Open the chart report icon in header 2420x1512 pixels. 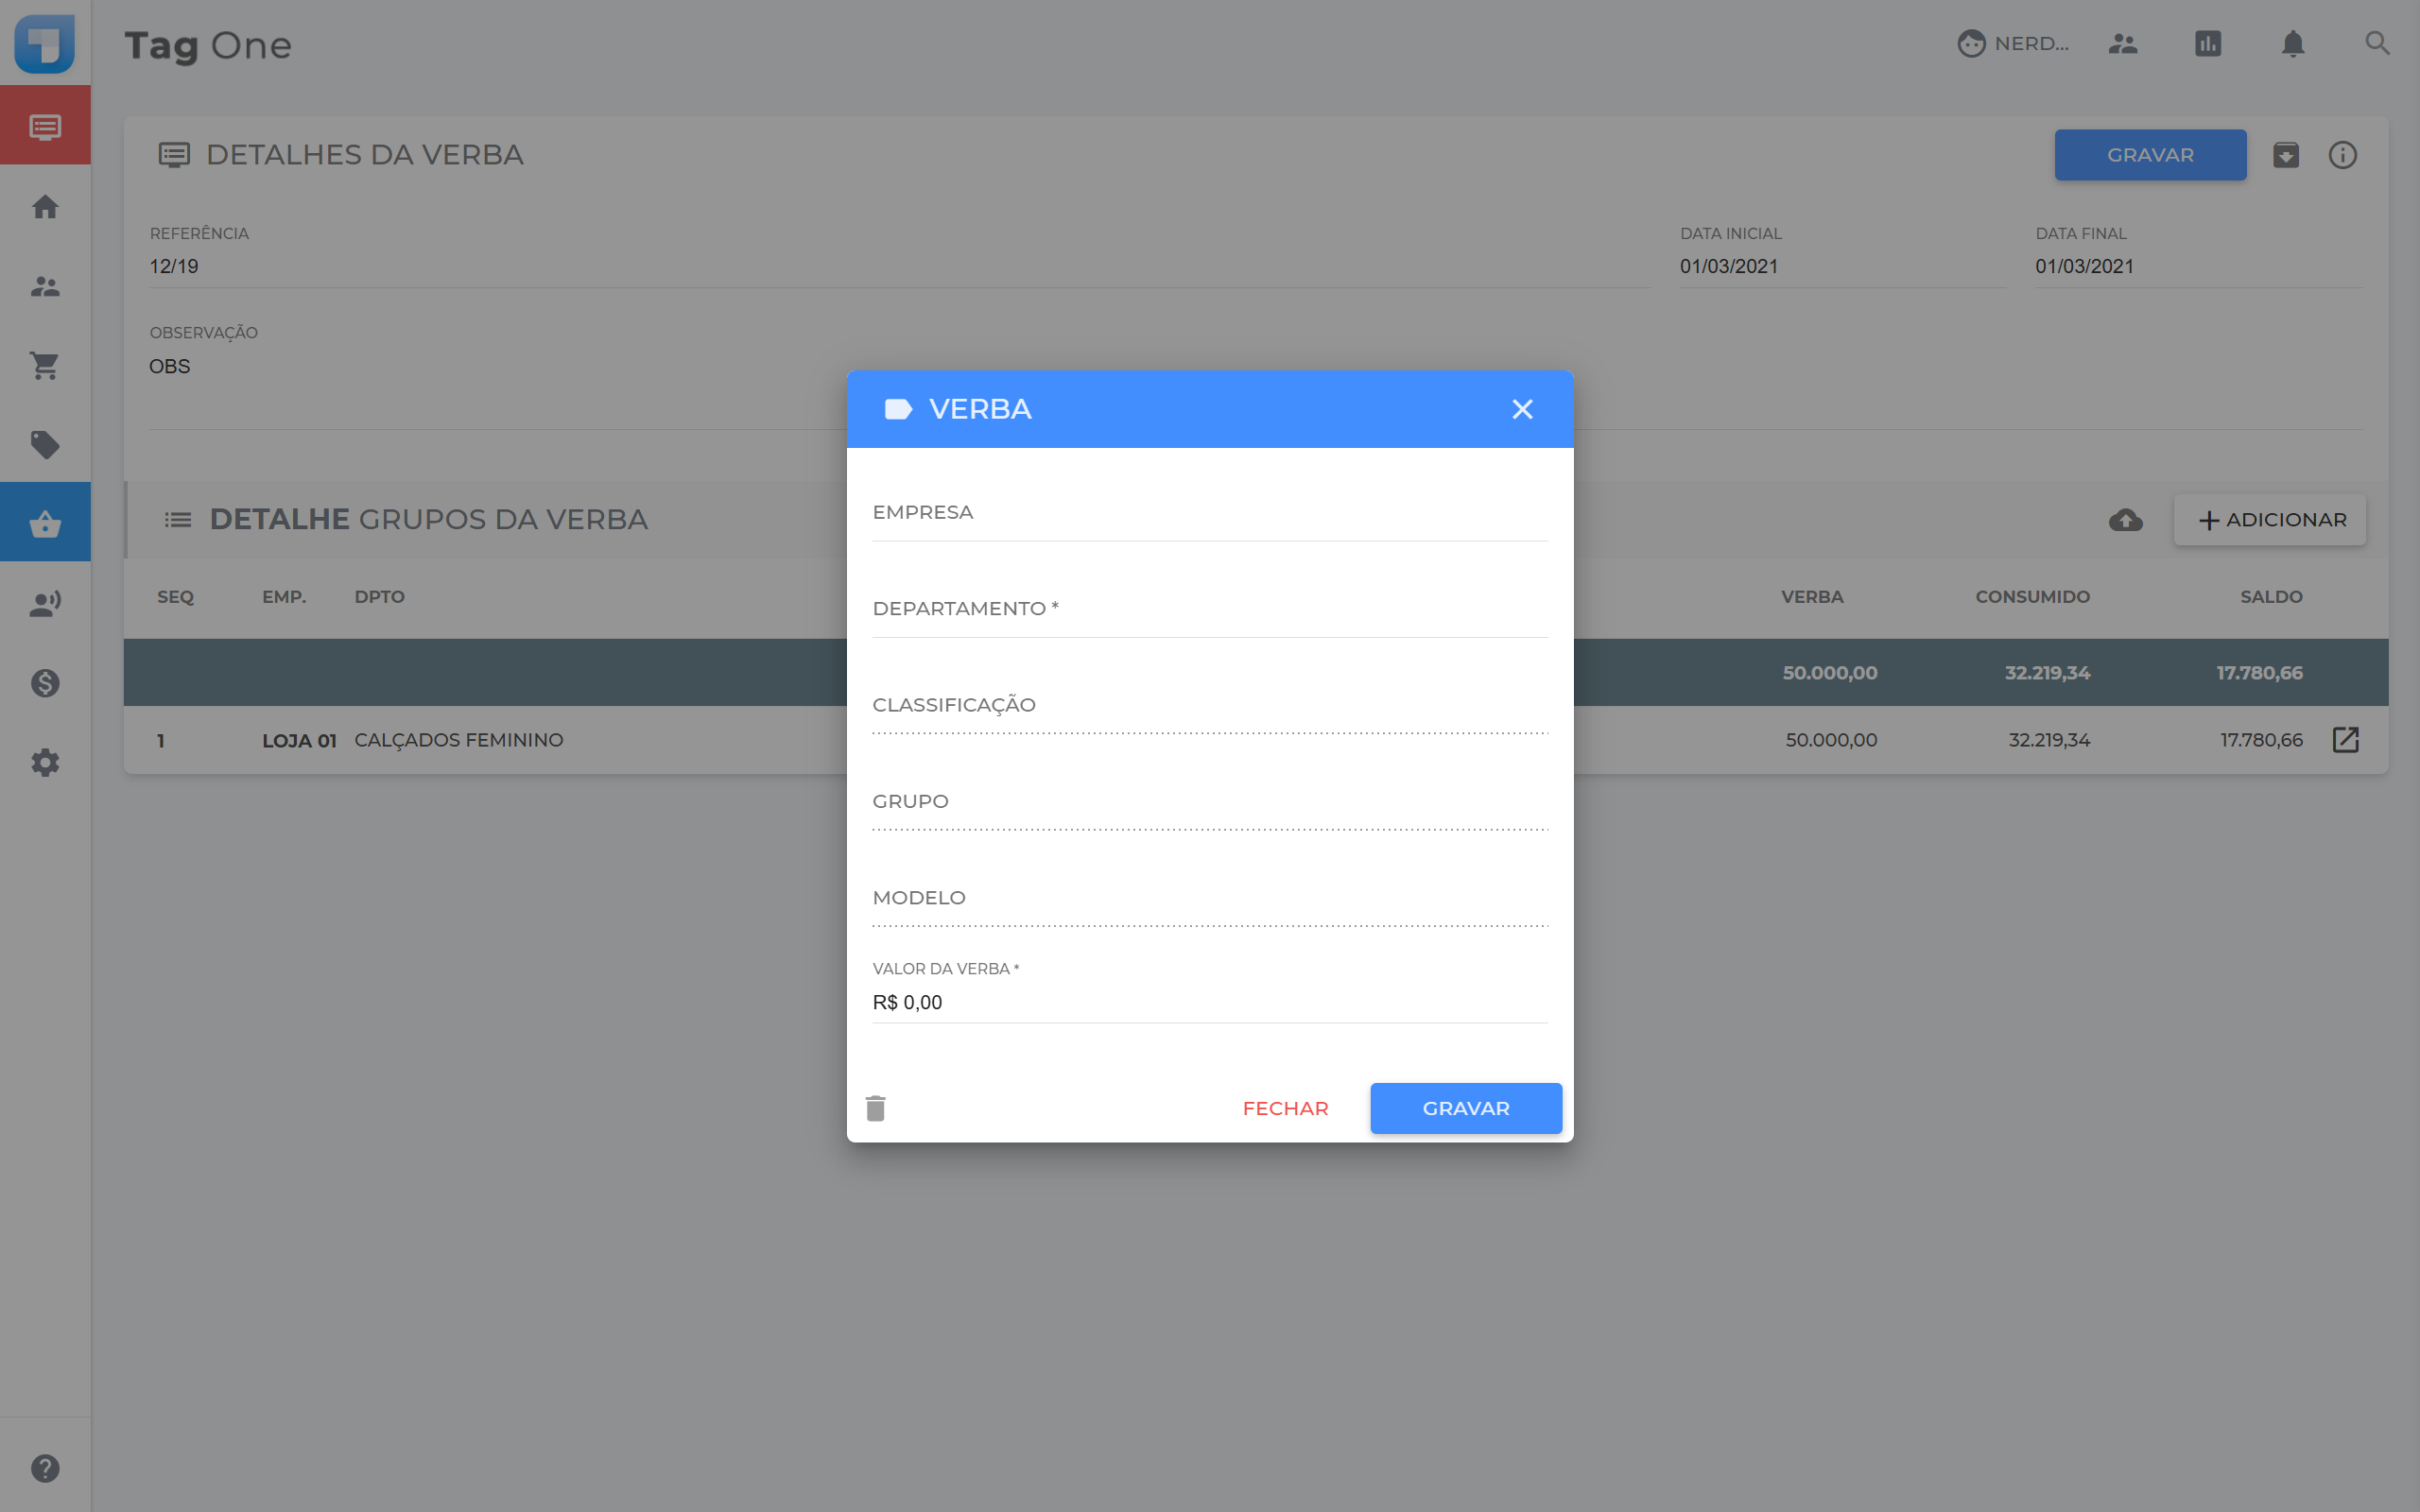pos(2207,44)
